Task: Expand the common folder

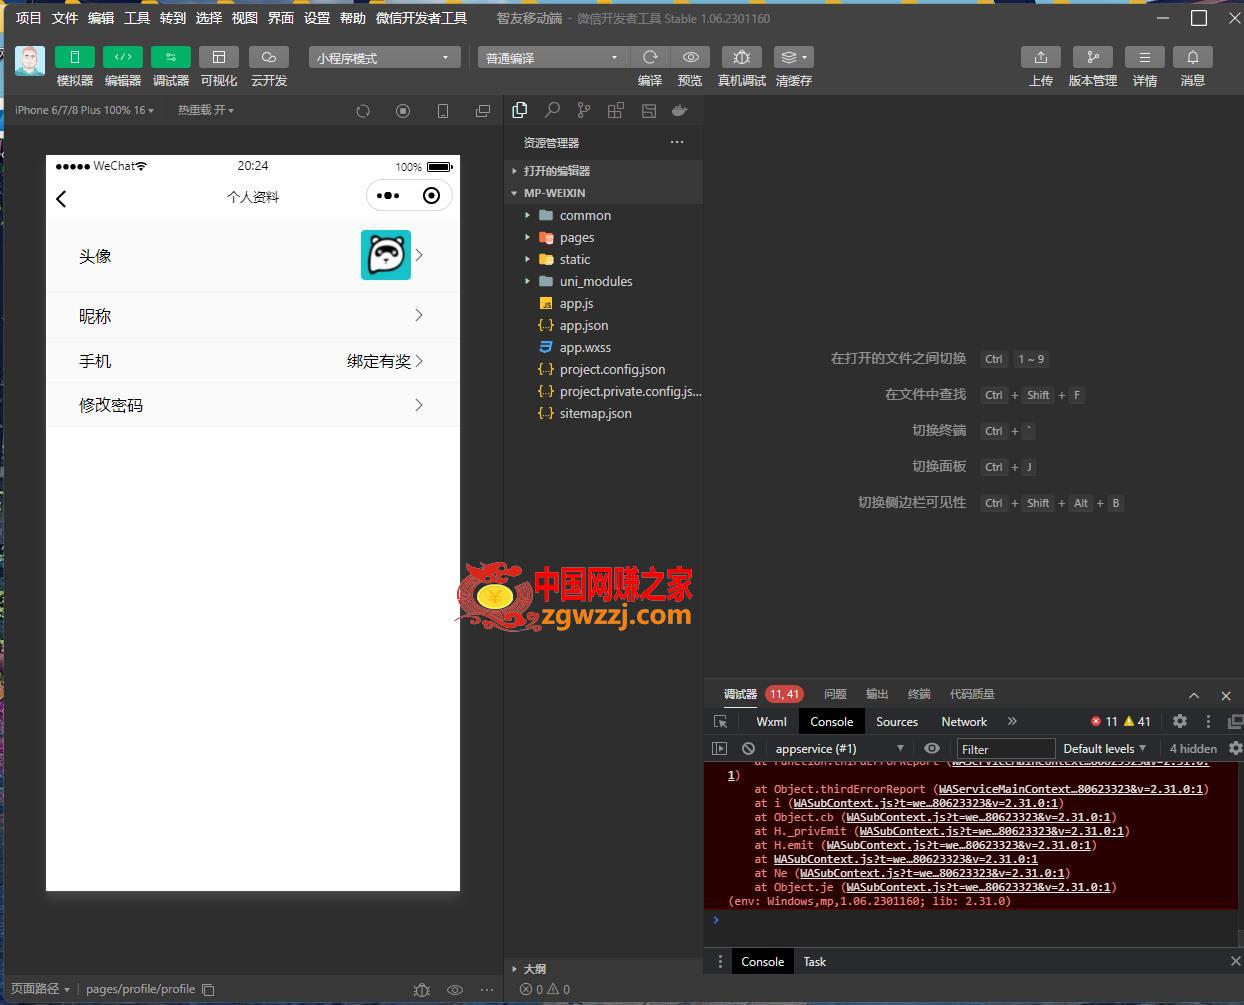Action: click(604, 215)
